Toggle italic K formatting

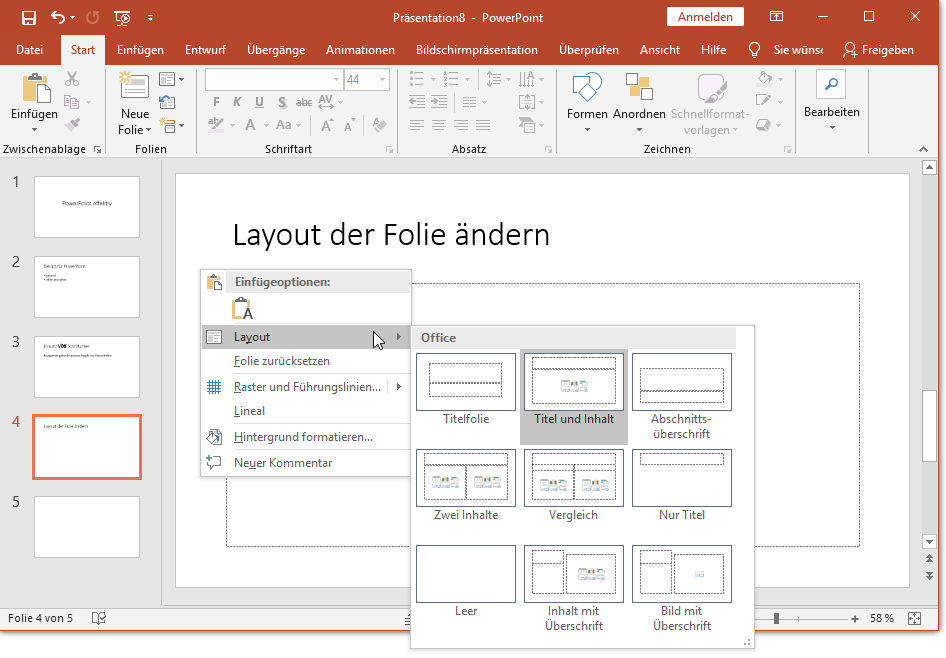point(237,102)
